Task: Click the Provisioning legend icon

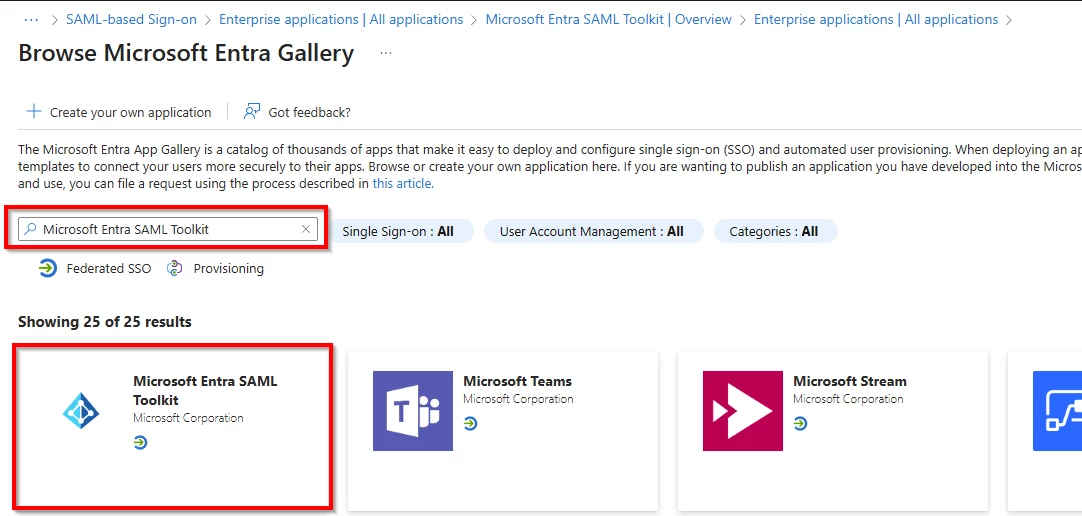Action: pyautogui.click(x=175, y=268)
